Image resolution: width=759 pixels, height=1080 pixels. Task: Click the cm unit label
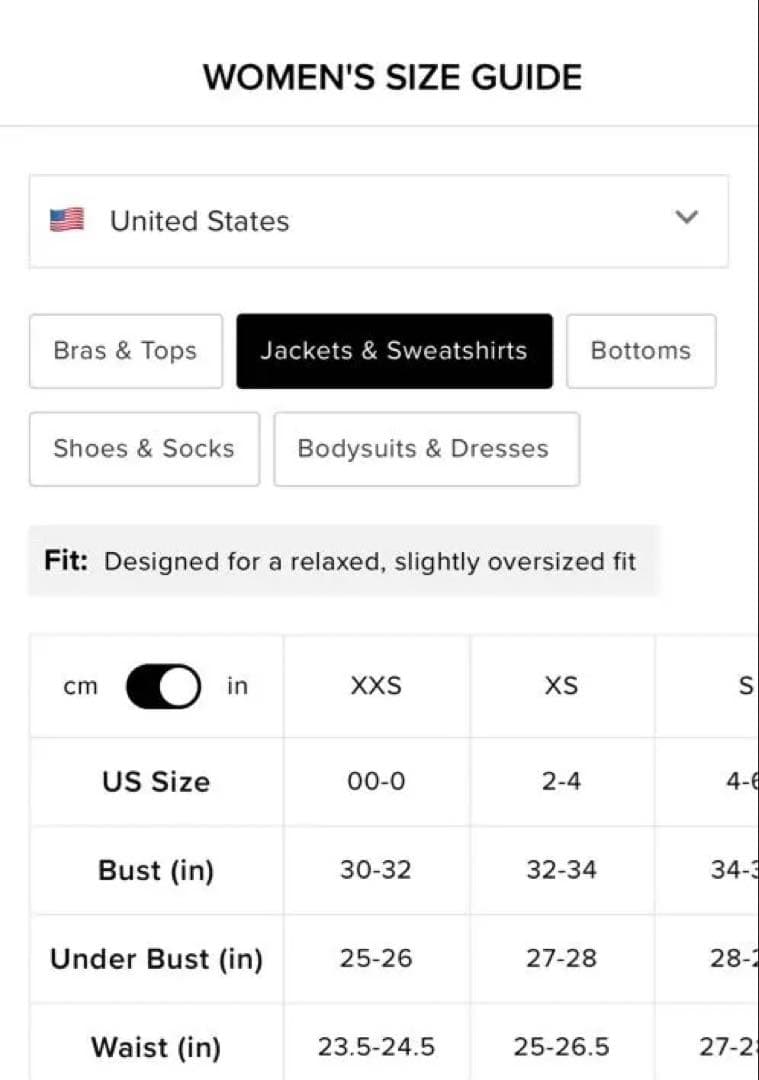81,687
